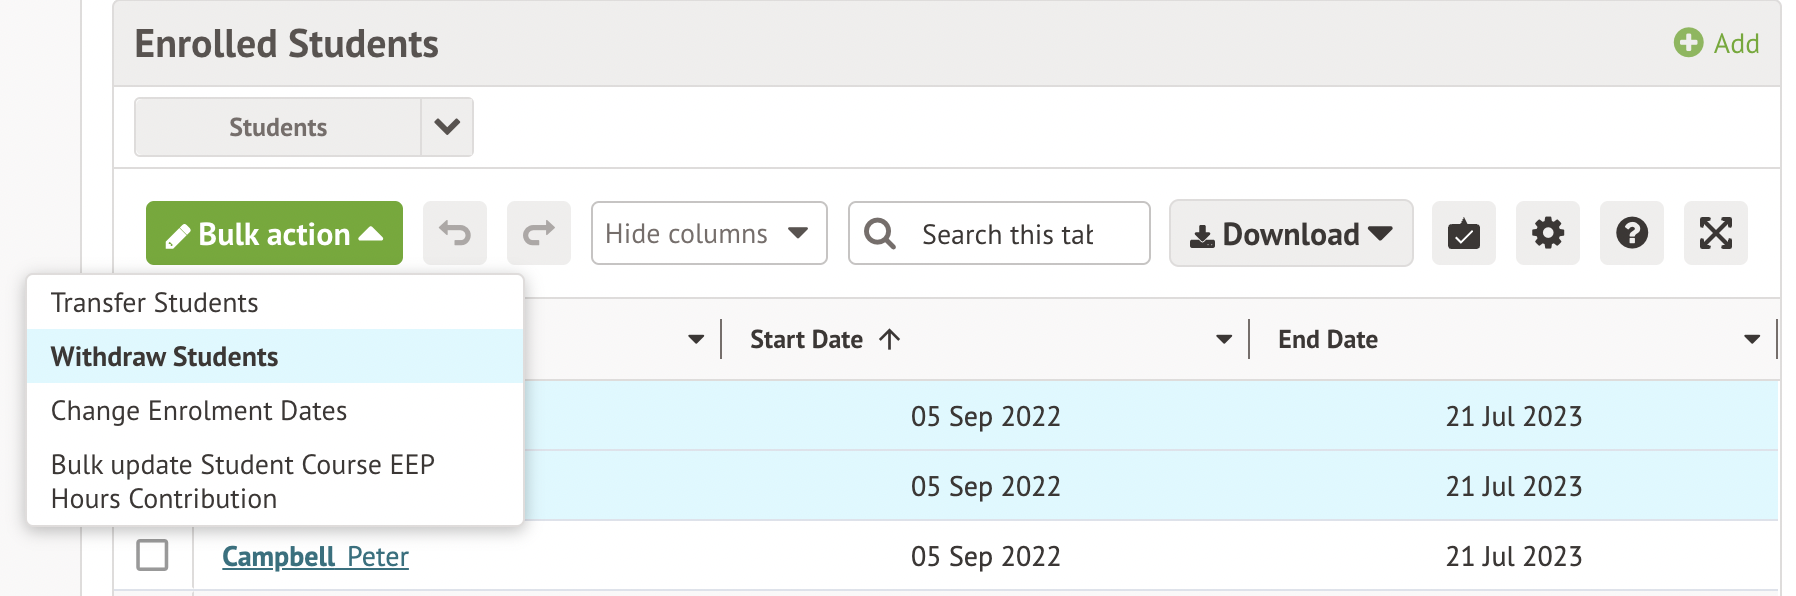Image resolution: width=1796 pixels, height=596 pixels.
Task: Open End Date column filter arrow
Action: (1751, 340)
